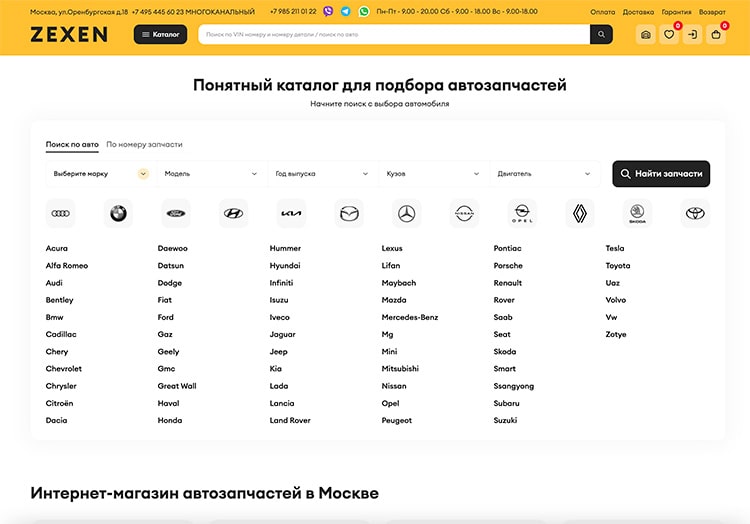Viewport: 750px width, 524px height.
Task: Open the Lada brand link
Action: click(x=279, y=386)
